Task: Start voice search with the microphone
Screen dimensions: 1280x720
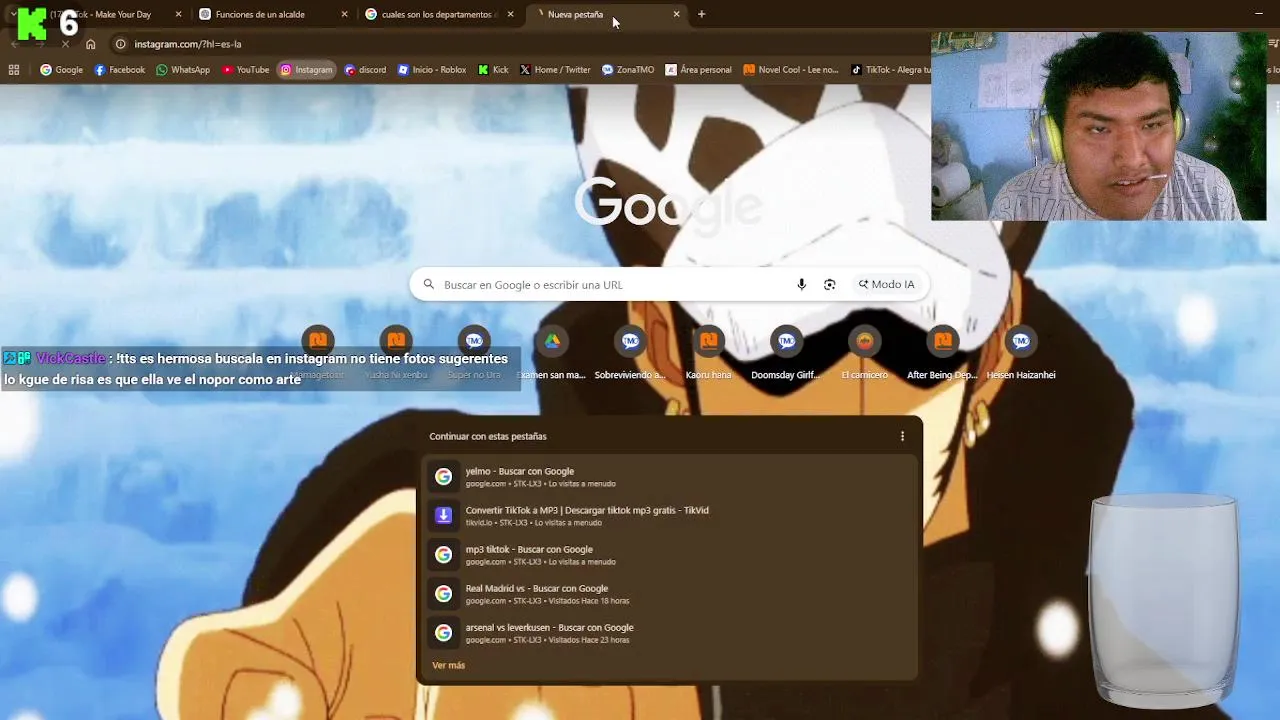Action: click(x=801, y=284)
